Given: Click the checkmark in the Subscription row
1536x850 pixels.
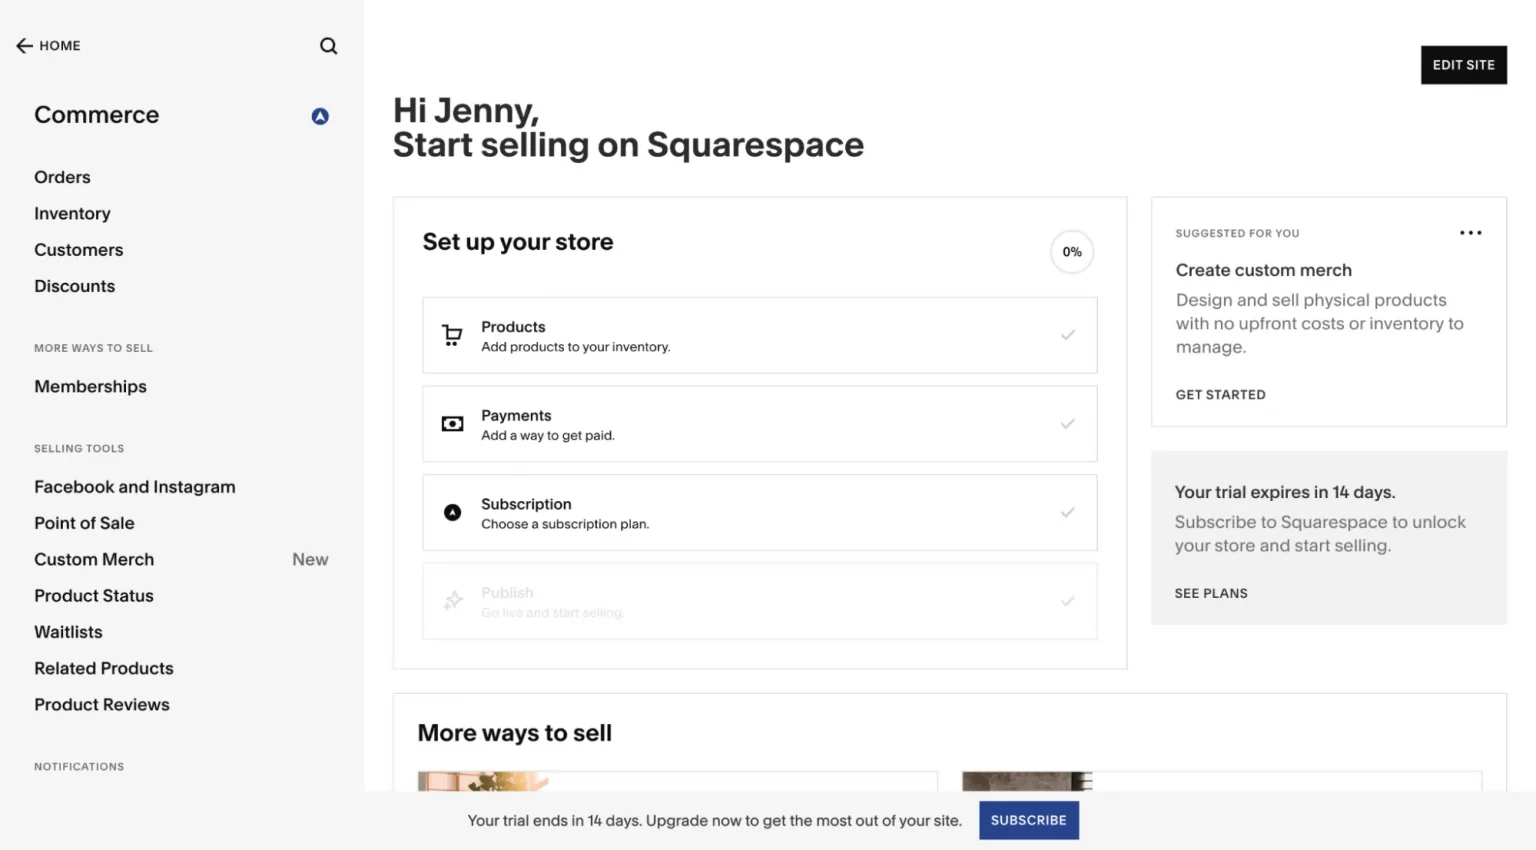Looking at the screenshot, I should (x=1067, y=512).
